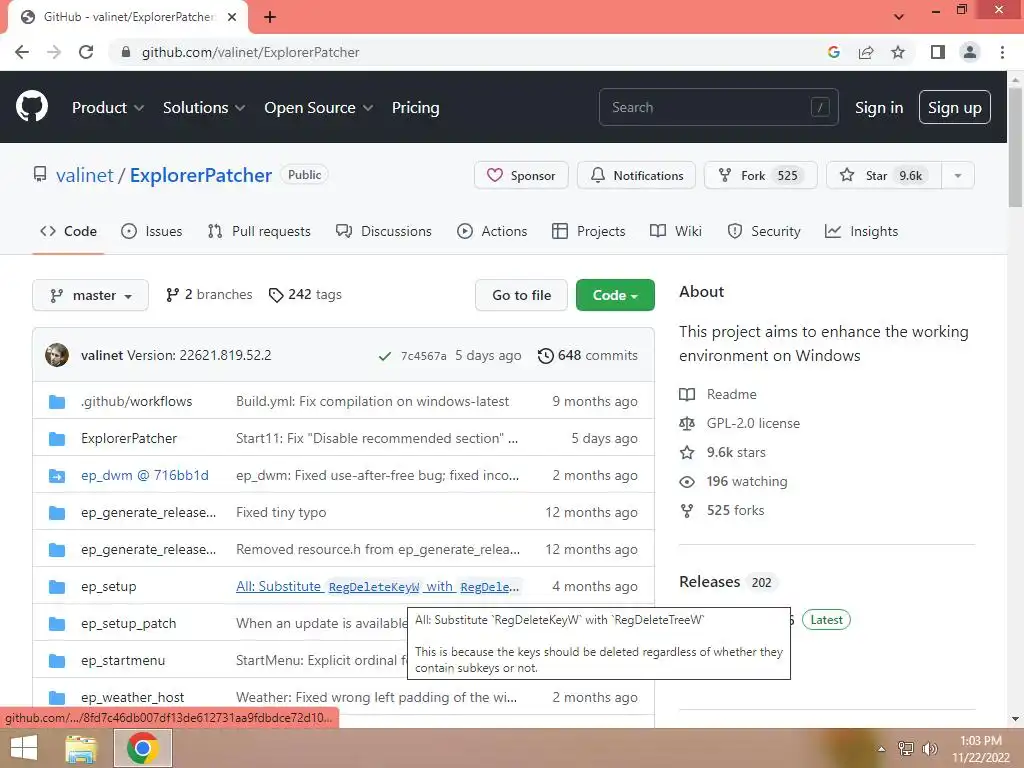The width and height of the screenshot is (1024, 768).
Task: Show hidden tray icons arrow
Action: [x=881, y=749]
